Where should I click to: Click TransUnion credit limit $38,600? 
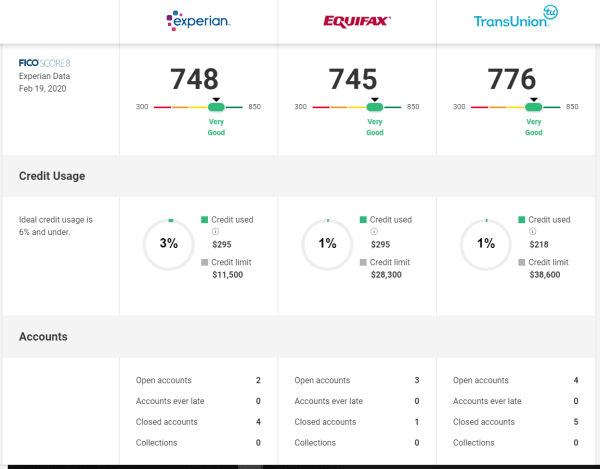tap(545, 275)
